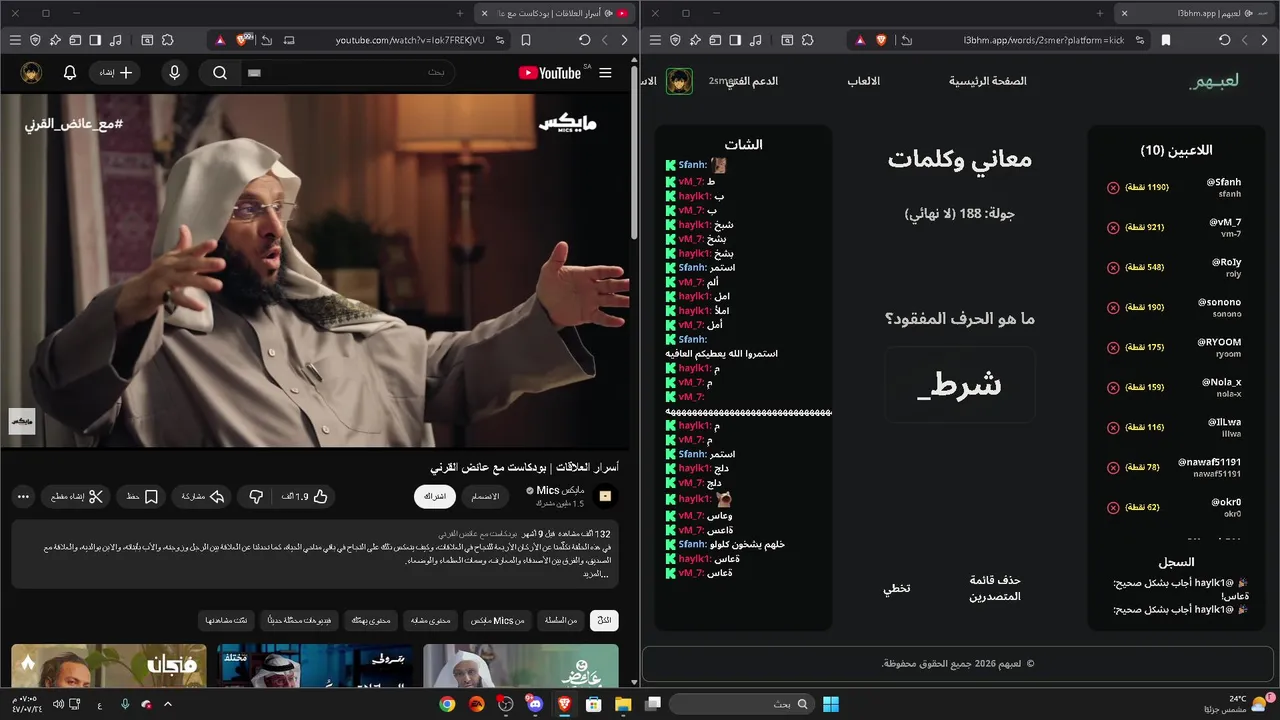Remove player RoJy with X icon

pyautogui.click(x=1113, y=268)
